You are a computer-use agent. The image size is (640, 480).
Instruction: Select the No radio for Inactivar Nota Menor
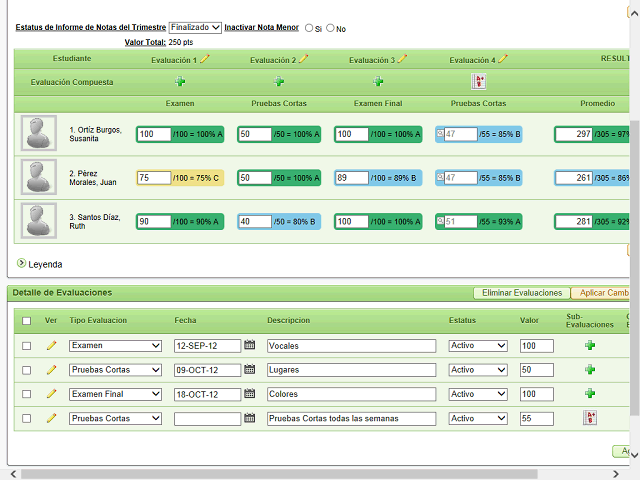(331, 29)
